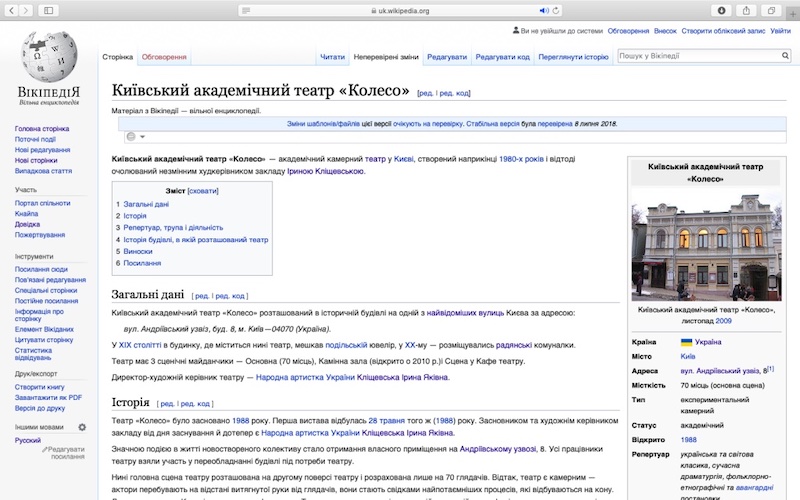Select the Читати tab

pyautogui.click(x=332, y=57)
